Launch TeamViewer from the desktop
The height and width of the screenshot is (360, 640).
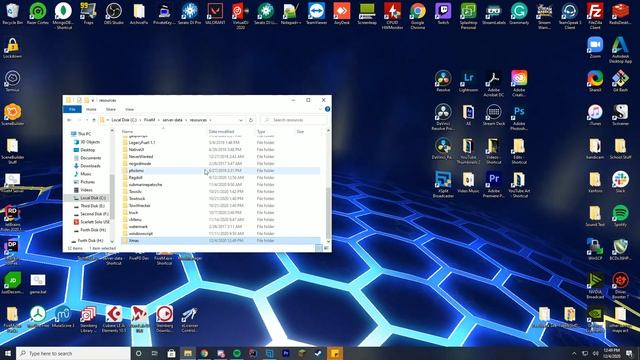[316, 14]
